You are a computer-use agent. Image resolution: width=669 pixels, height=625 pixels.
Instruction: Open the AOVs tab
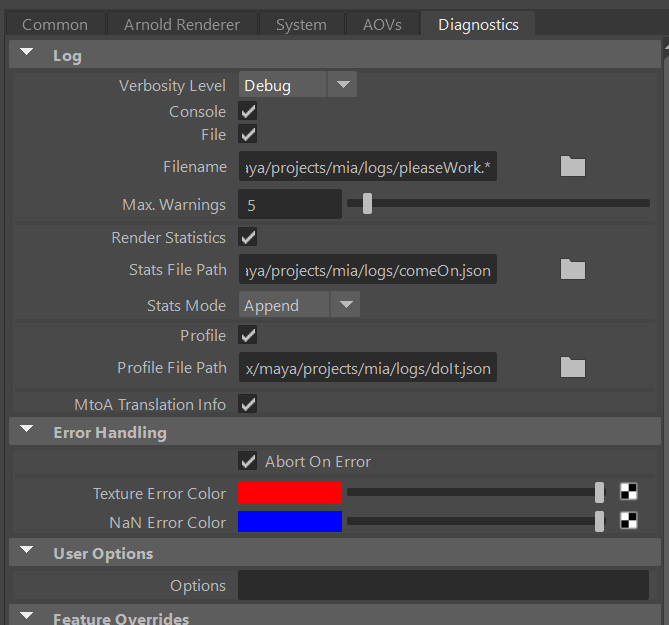pos(382,24)
